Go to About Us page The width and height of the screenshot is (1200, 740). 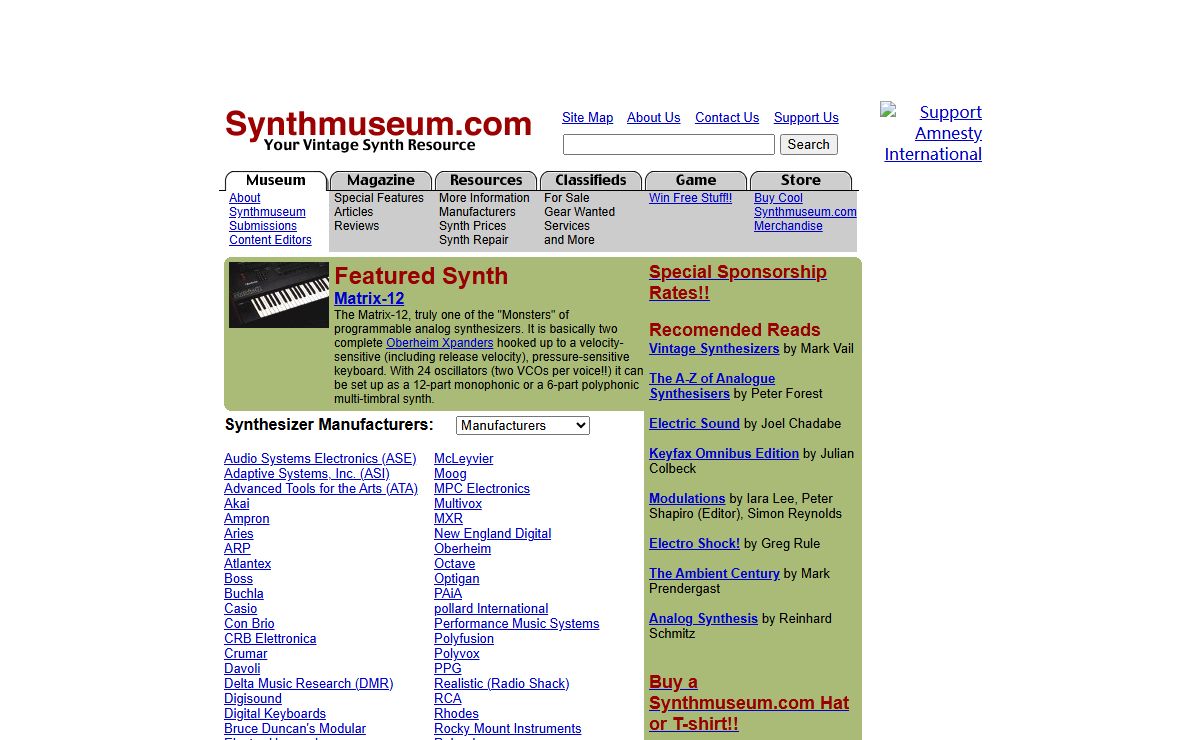[x=653, y=118]
